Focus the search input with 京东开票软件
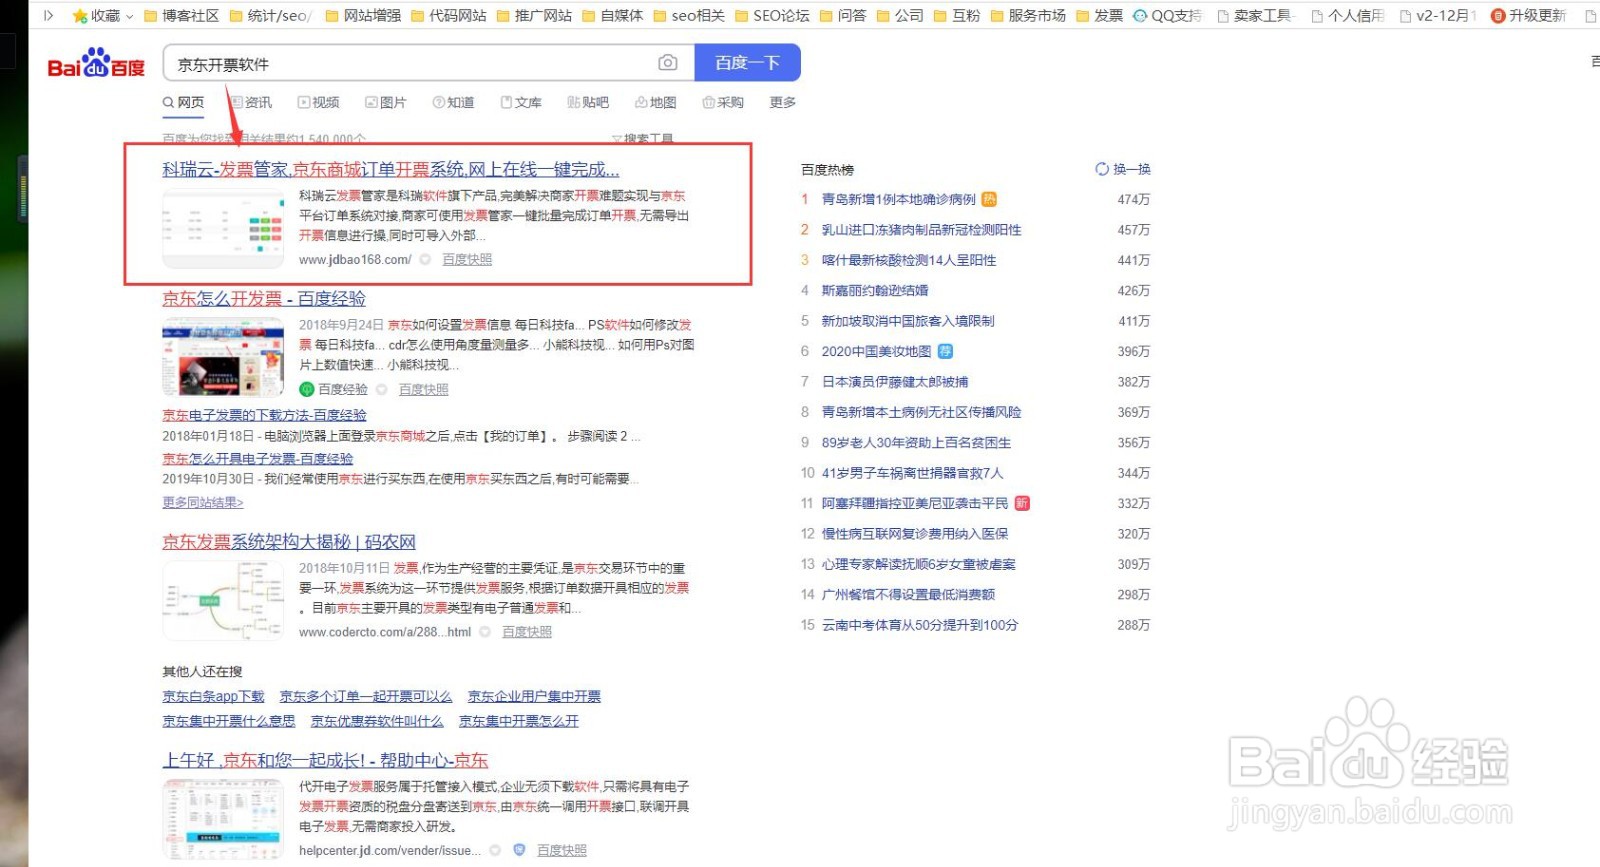The height and width of the screenshot is (867, 1600). tap(410, 63)
